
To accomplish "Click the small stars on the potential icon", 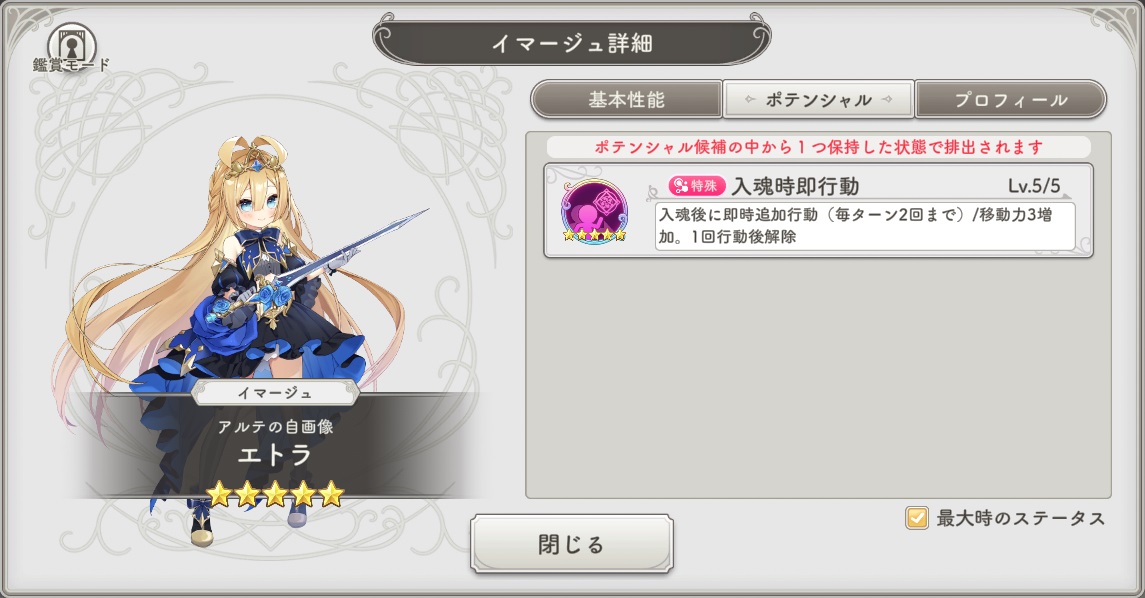I will tap(594, 235).
